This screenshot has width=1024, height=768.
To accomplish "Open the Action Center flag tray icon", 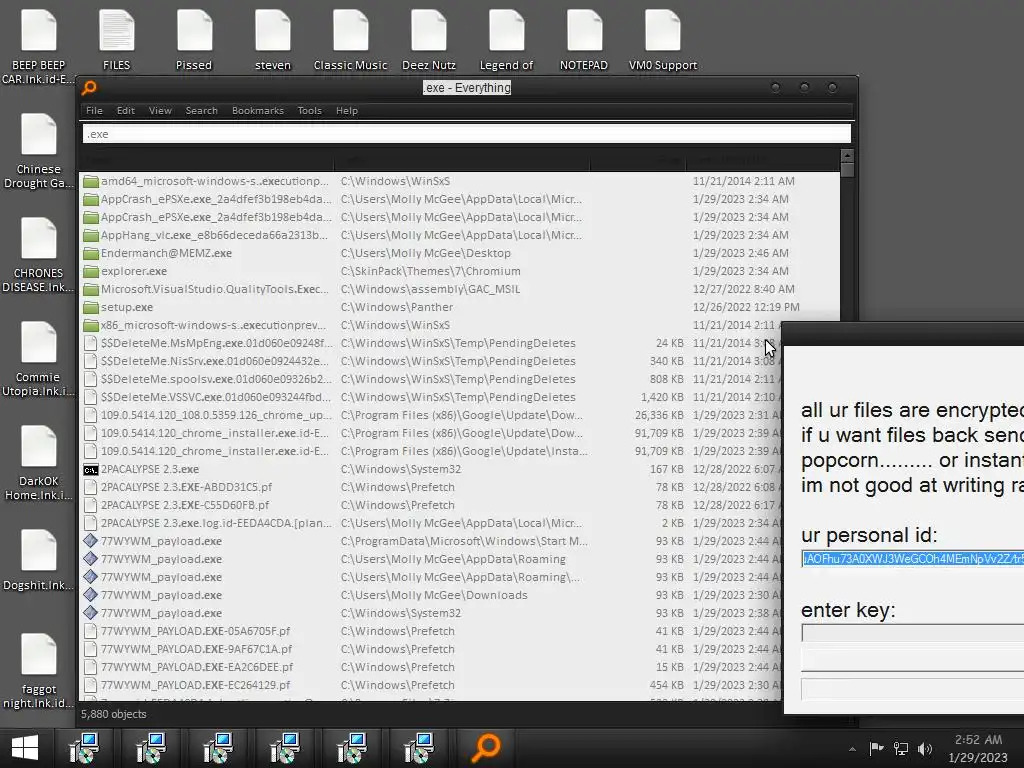I will (876, 748).
